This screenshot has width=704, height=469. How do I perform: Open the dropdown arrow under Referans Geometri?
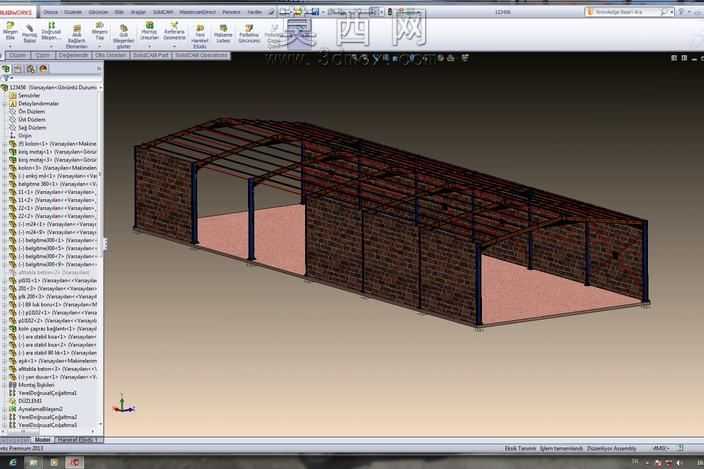pyautogui.click(x=174, y=46)
